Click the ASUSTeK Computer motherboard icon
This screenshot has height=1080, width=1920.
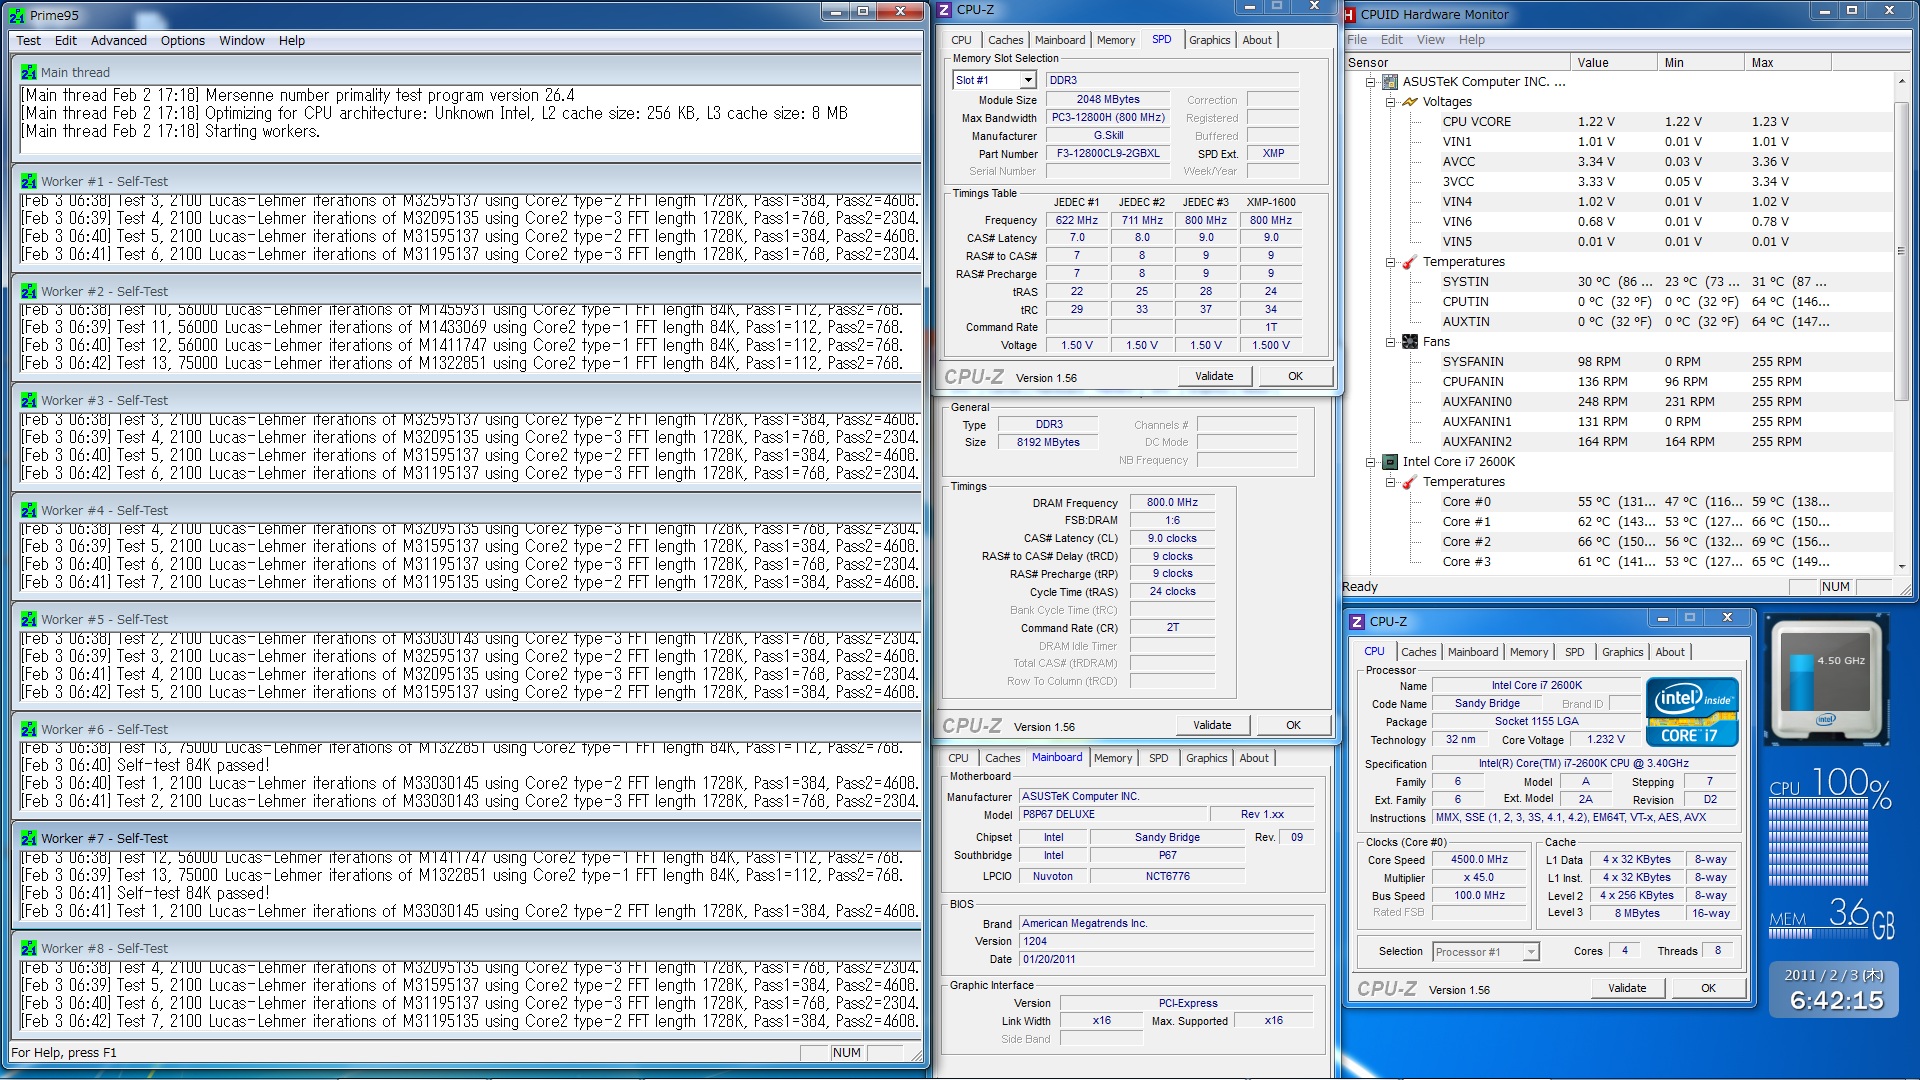pos(1390,82)
